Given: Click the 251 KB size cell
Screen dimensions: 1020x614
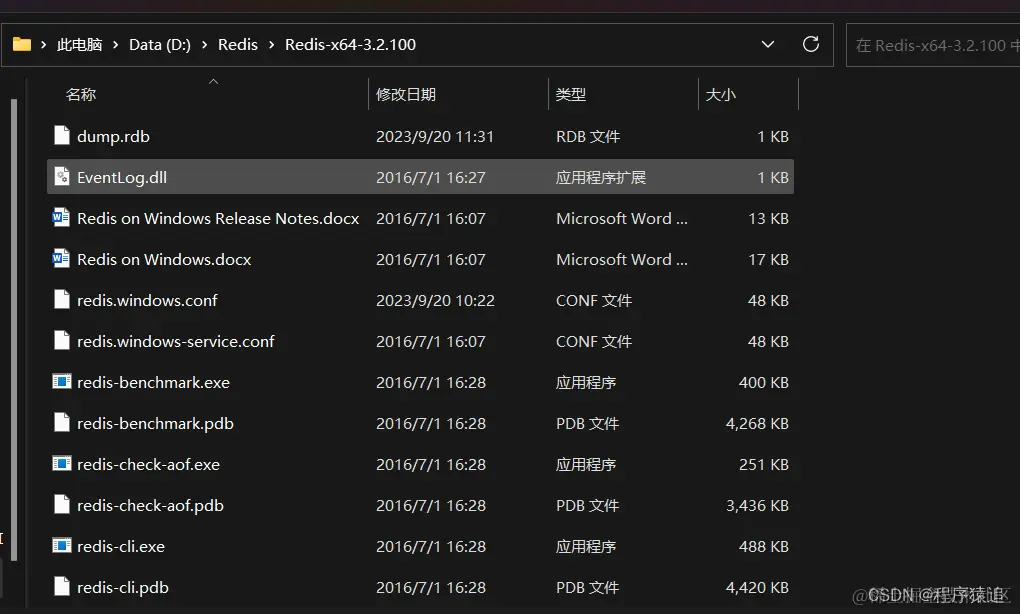Looking at the screenshot, I should pos(764,464).
